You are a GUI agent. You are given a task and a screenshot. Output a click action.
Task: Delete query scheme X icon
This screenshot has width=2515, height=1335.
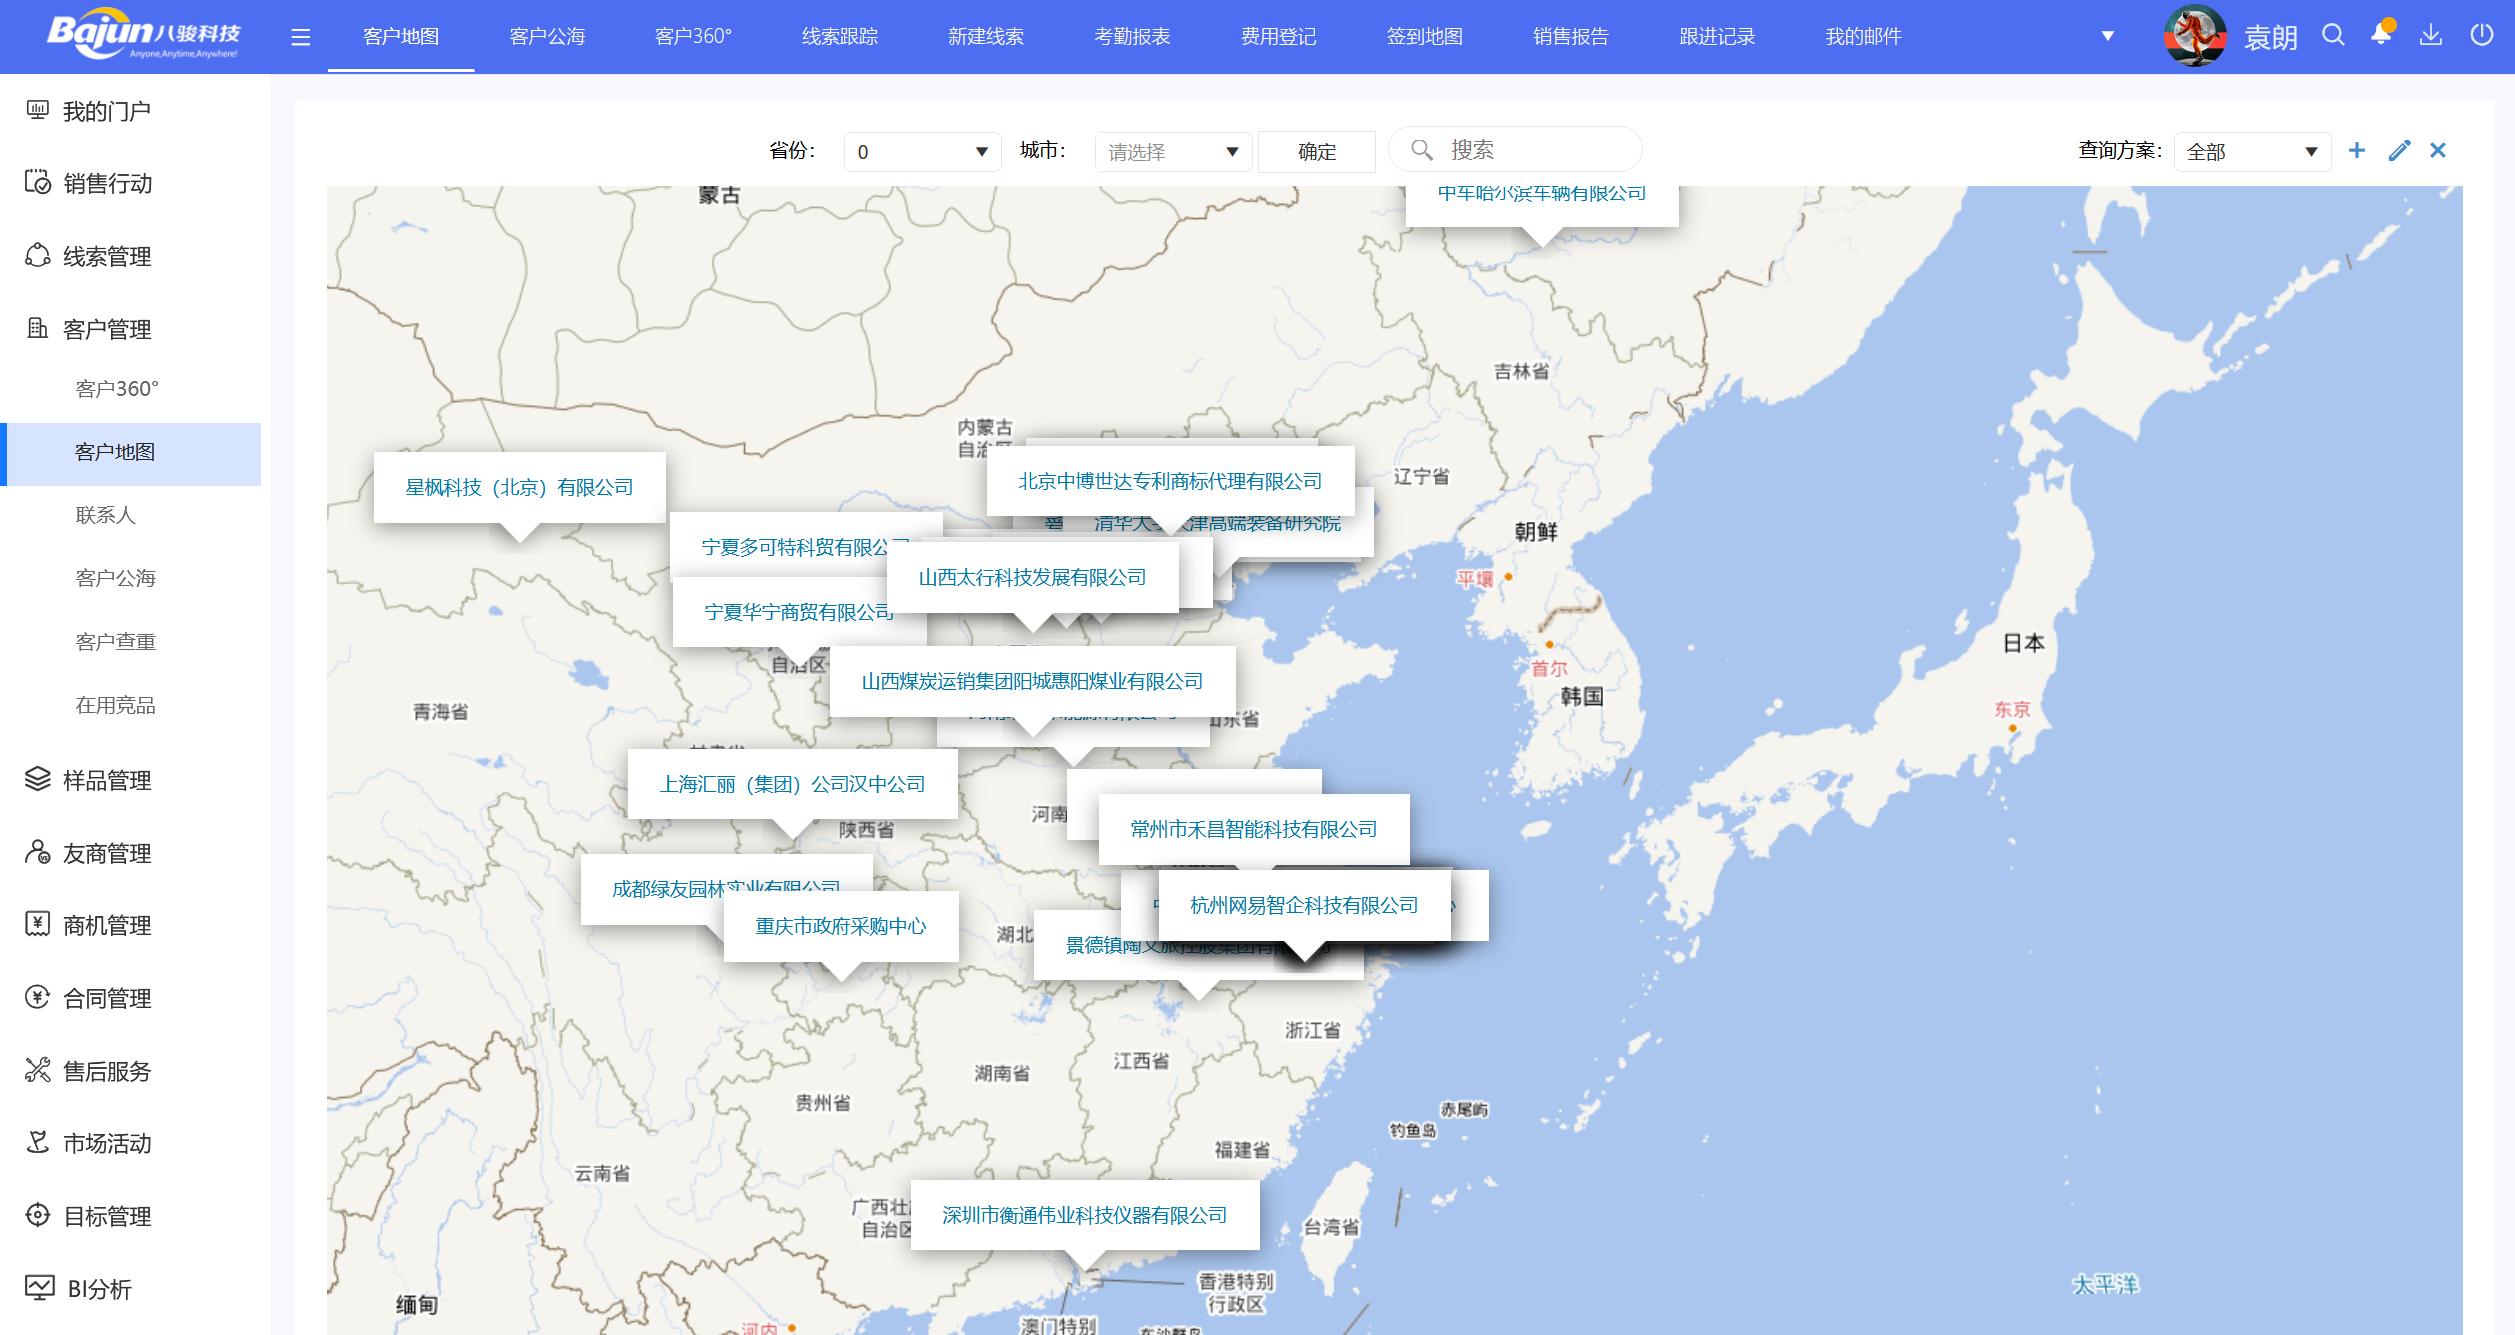2438,151
